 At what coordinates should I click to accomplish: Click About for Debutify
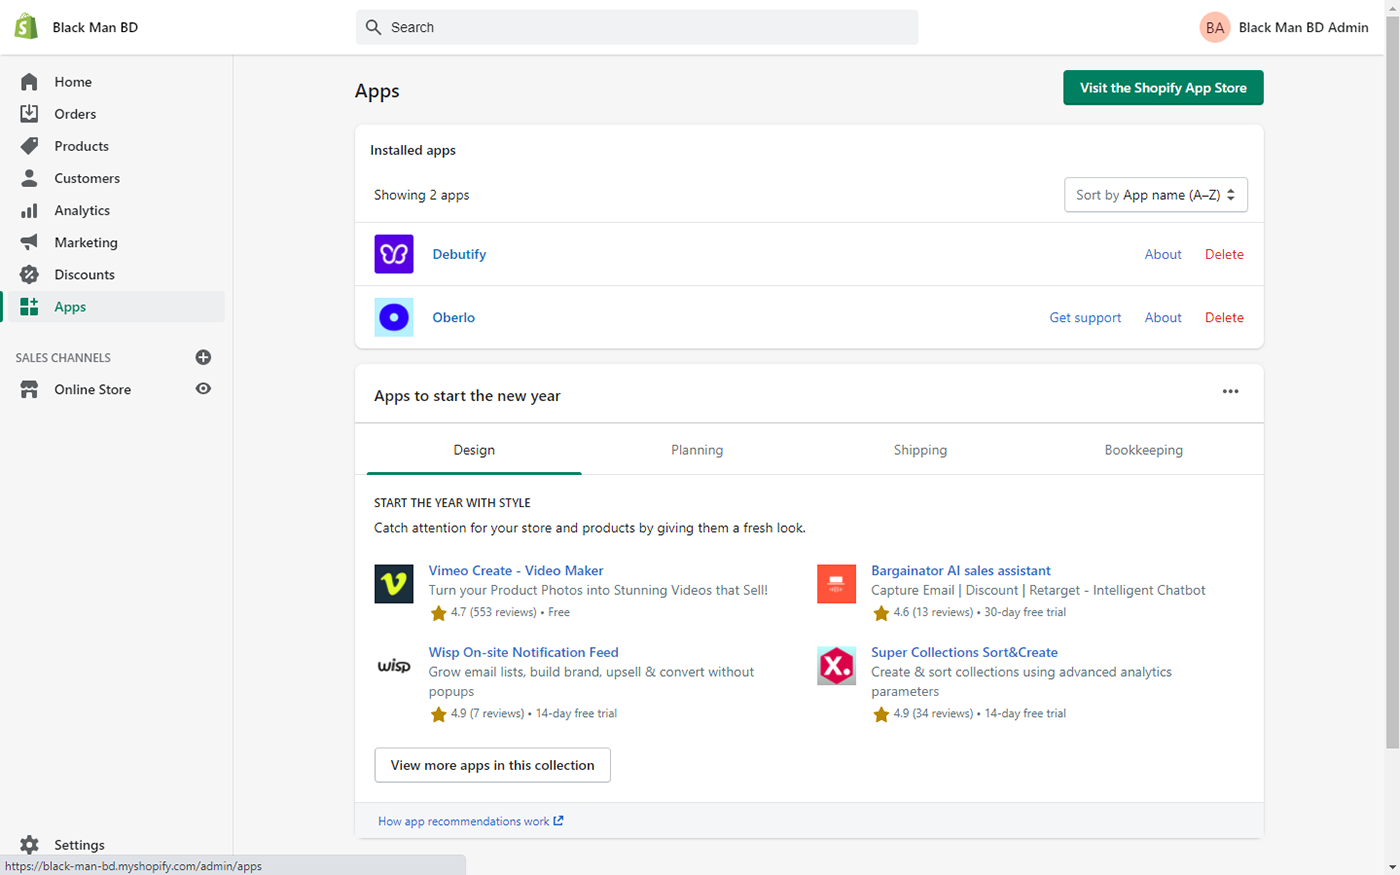click(x=1163, y=254)
